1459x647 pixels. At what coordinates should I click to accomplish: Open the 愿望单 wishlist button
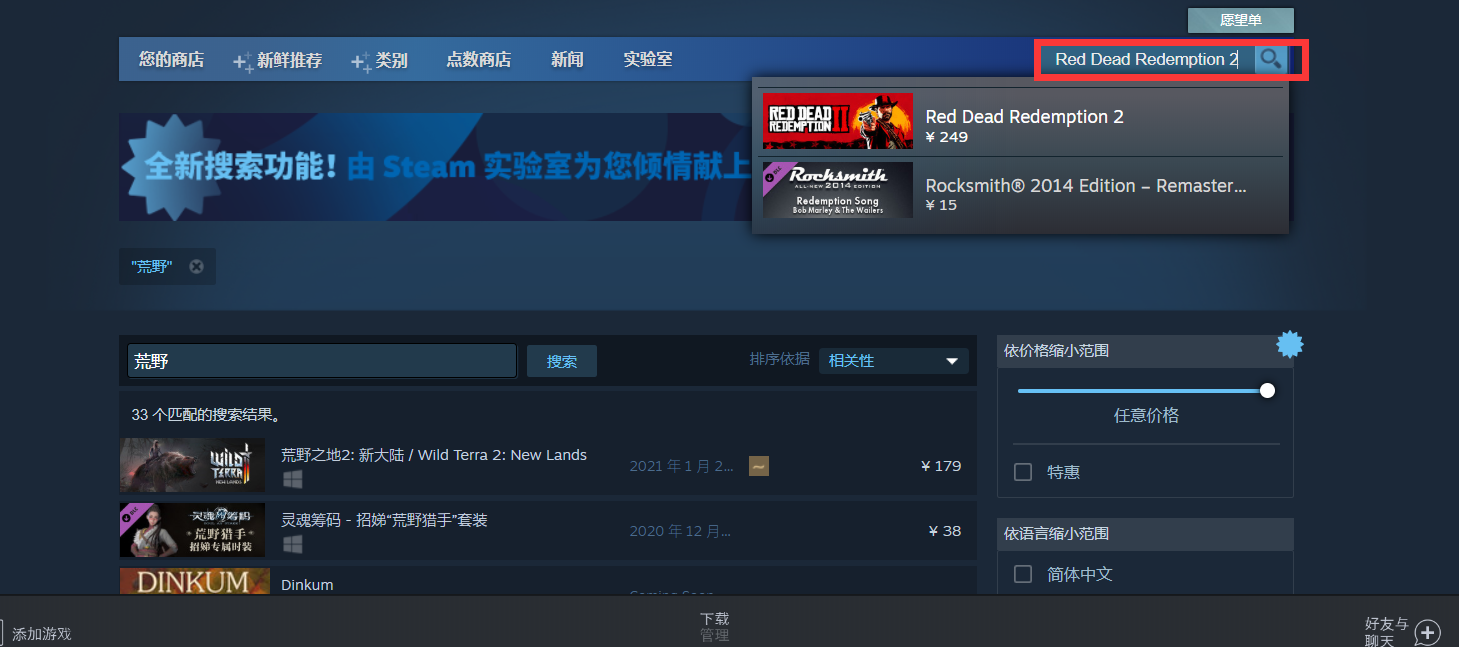(1240, 20)
